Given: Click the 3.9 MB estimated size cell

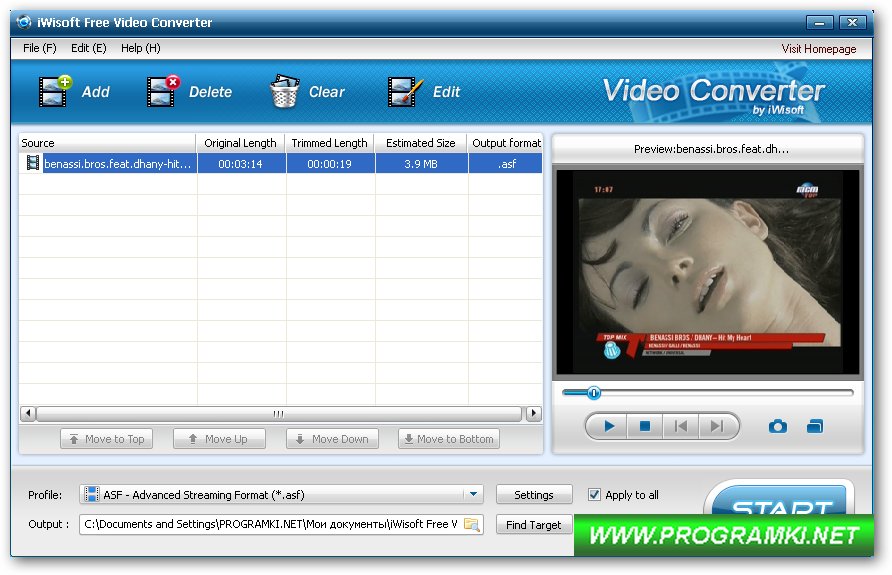Looking at the screenshot, I should click(421, 164).
